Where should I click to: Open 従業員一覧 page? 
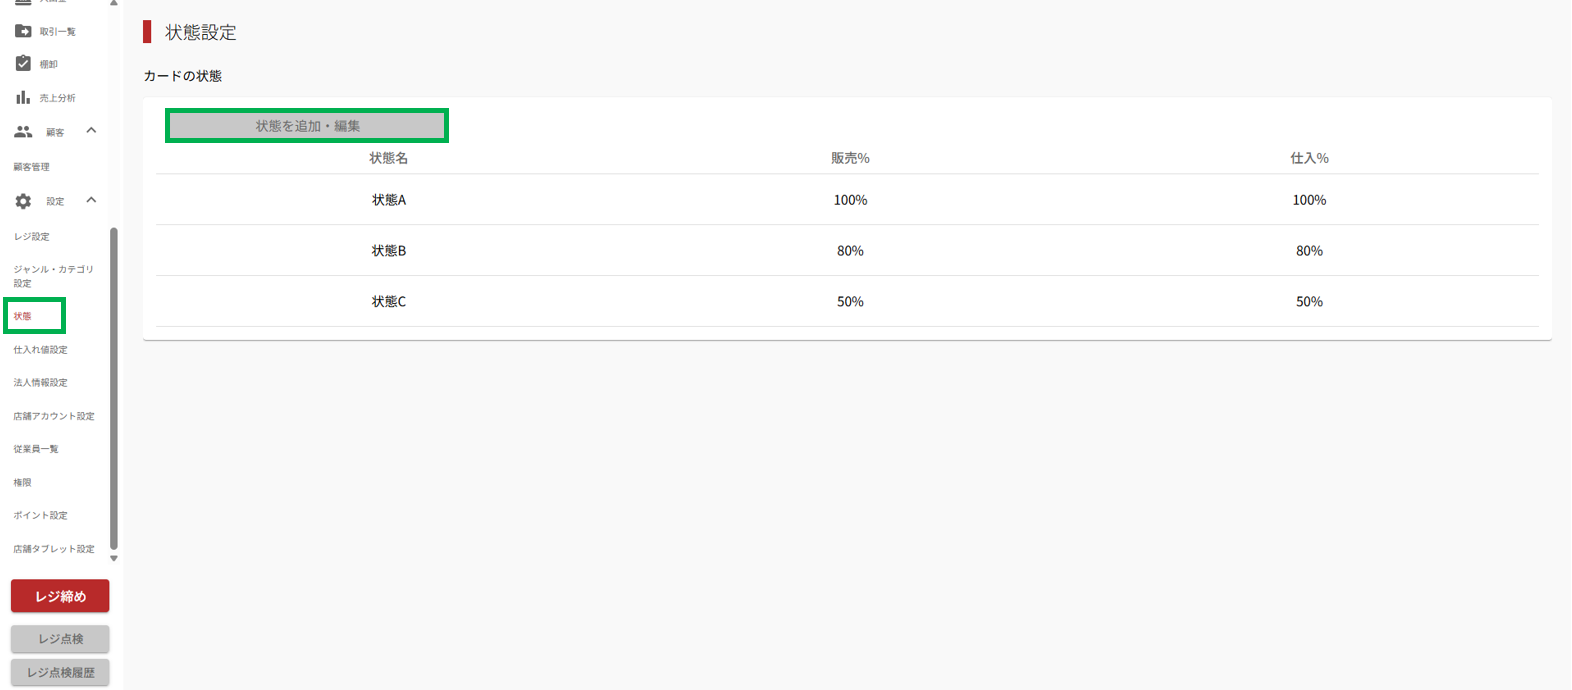pyautogui.click(x=36, y=449)
